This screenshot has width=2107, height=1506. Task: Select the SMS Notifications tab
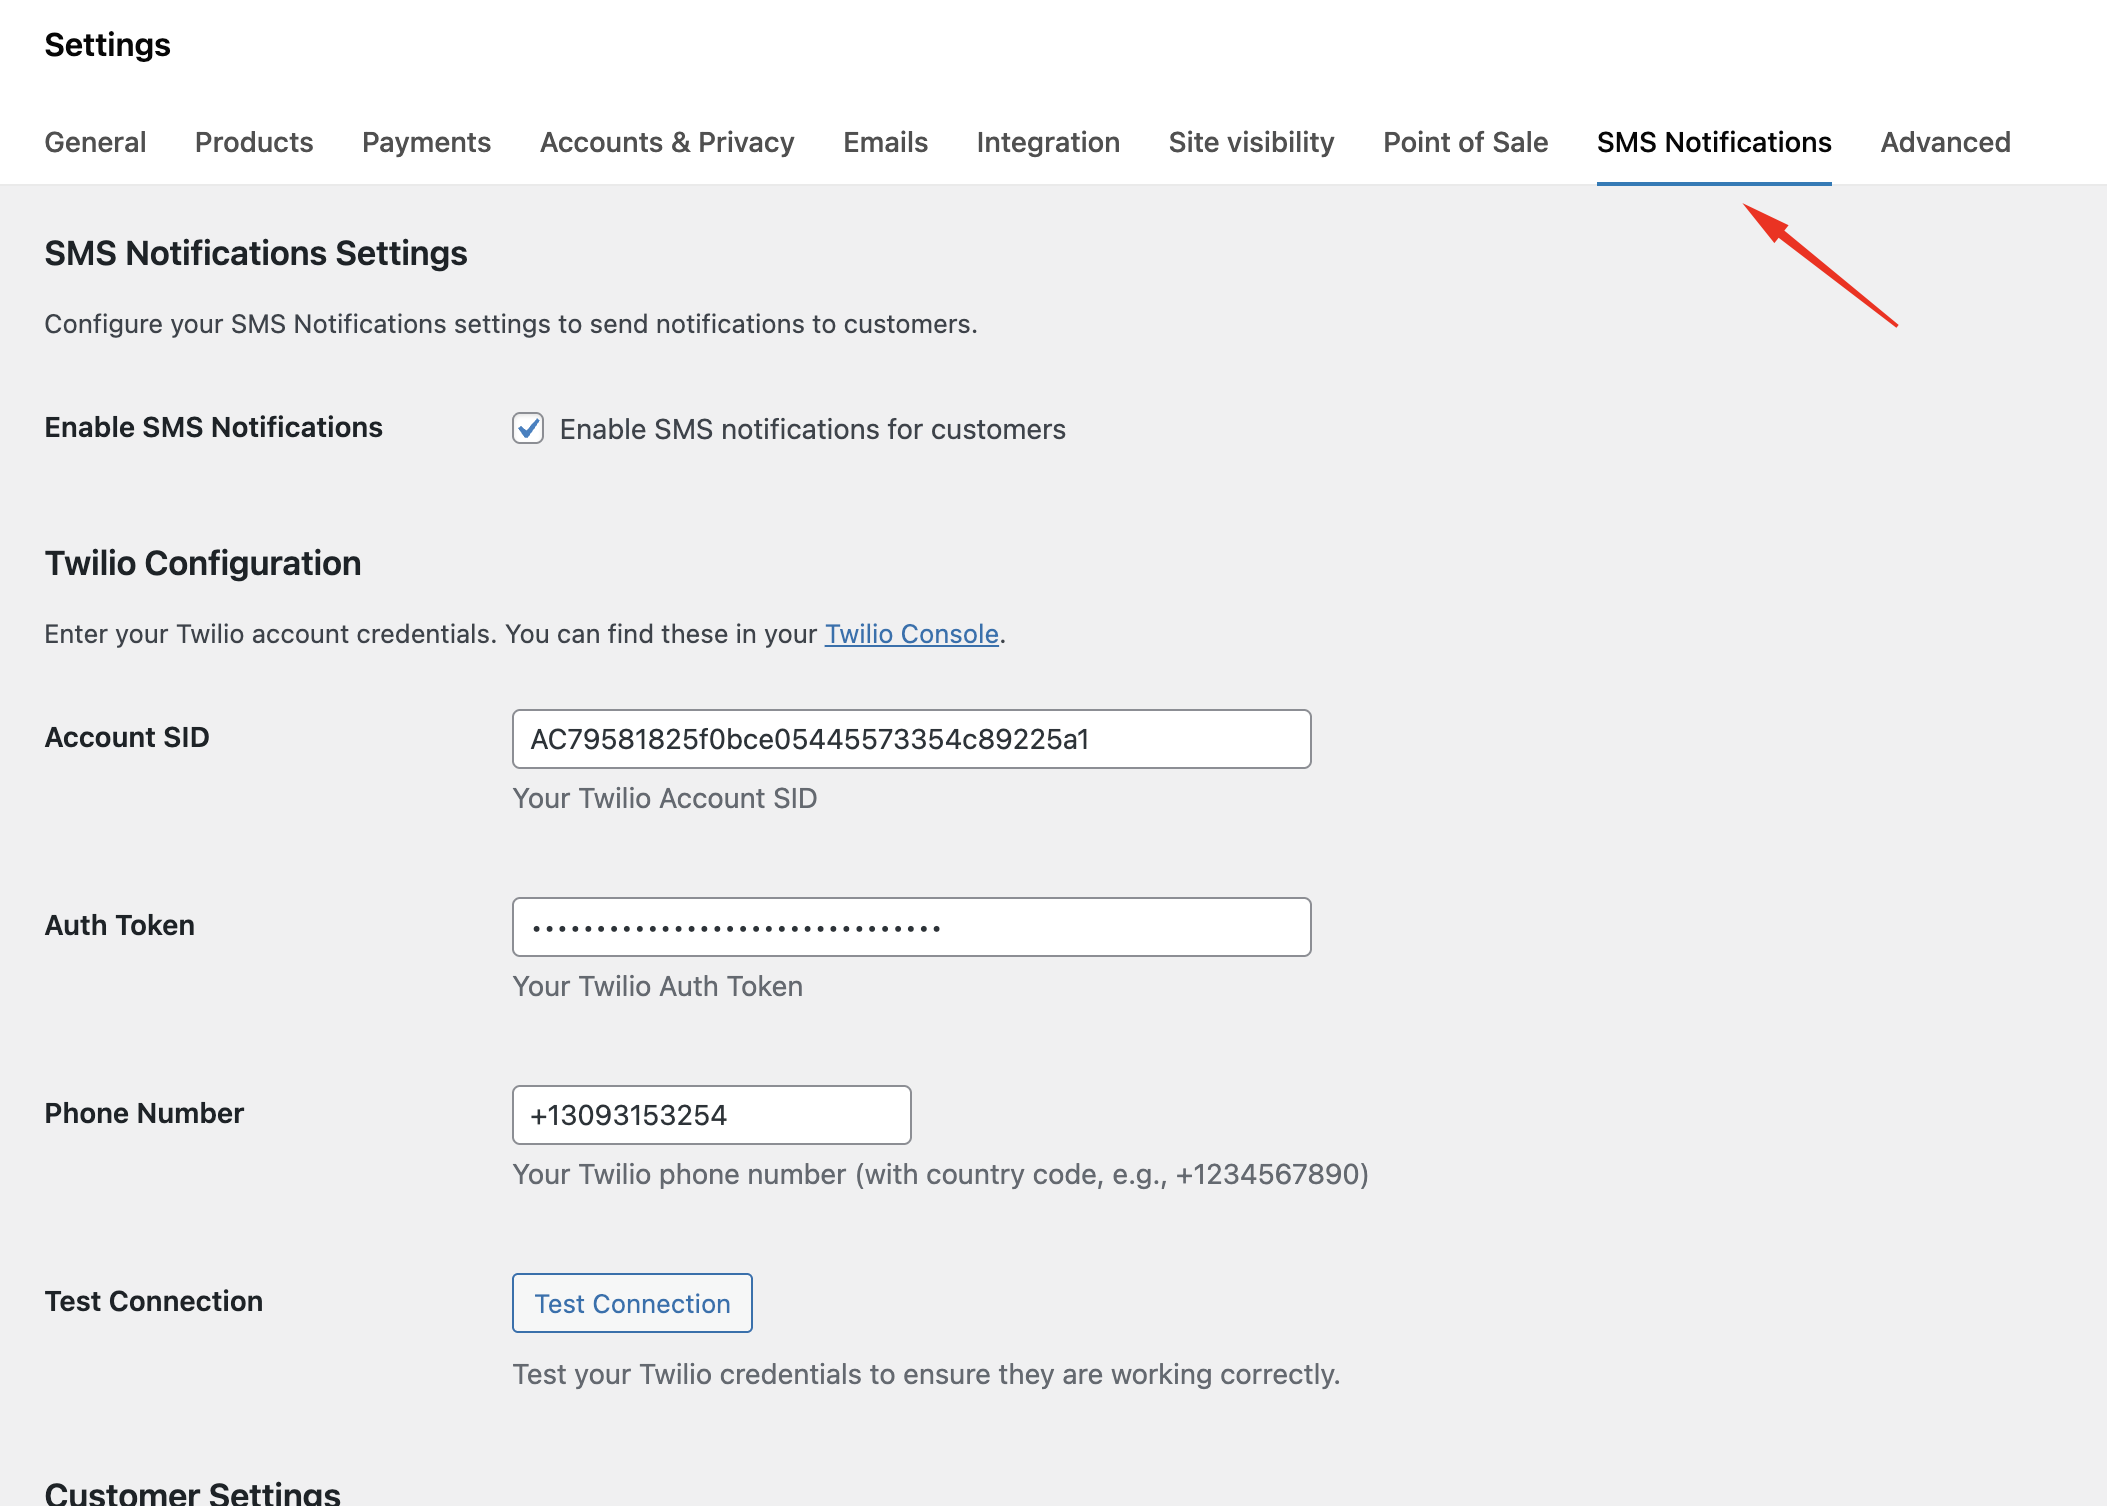[1714, 142]
